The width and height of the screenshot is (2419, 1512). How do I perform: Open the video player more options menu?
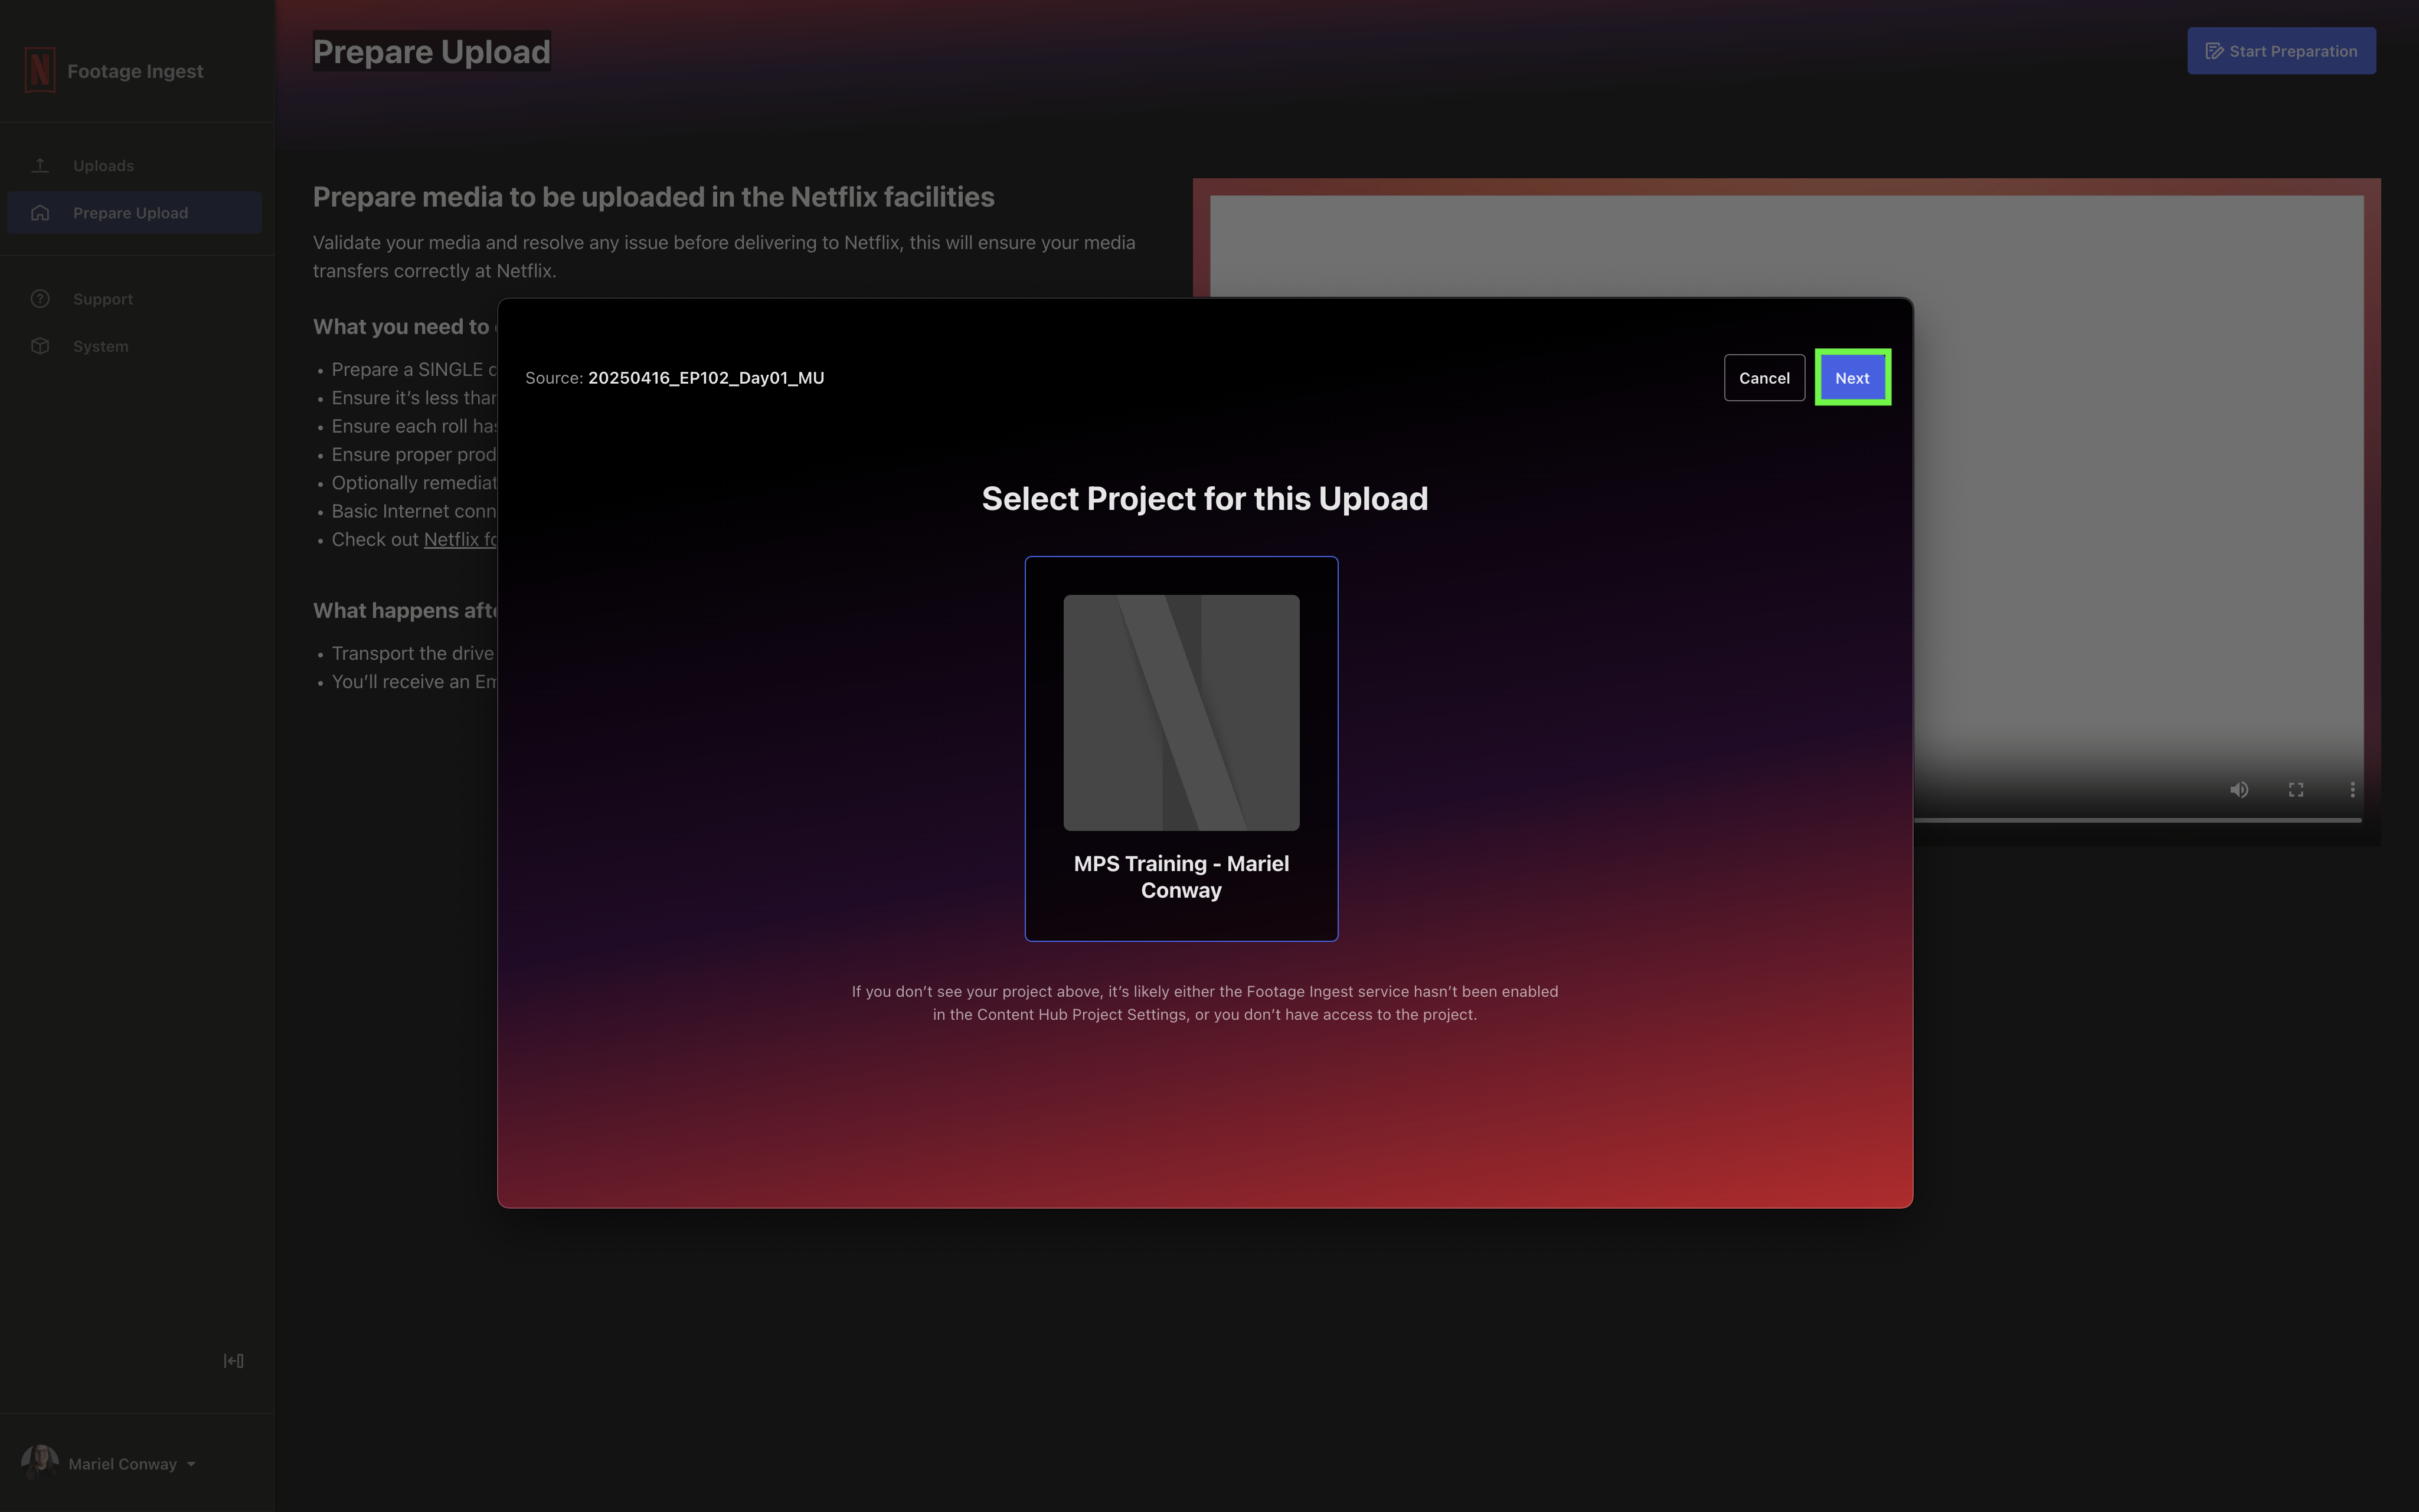[2352, 790]
